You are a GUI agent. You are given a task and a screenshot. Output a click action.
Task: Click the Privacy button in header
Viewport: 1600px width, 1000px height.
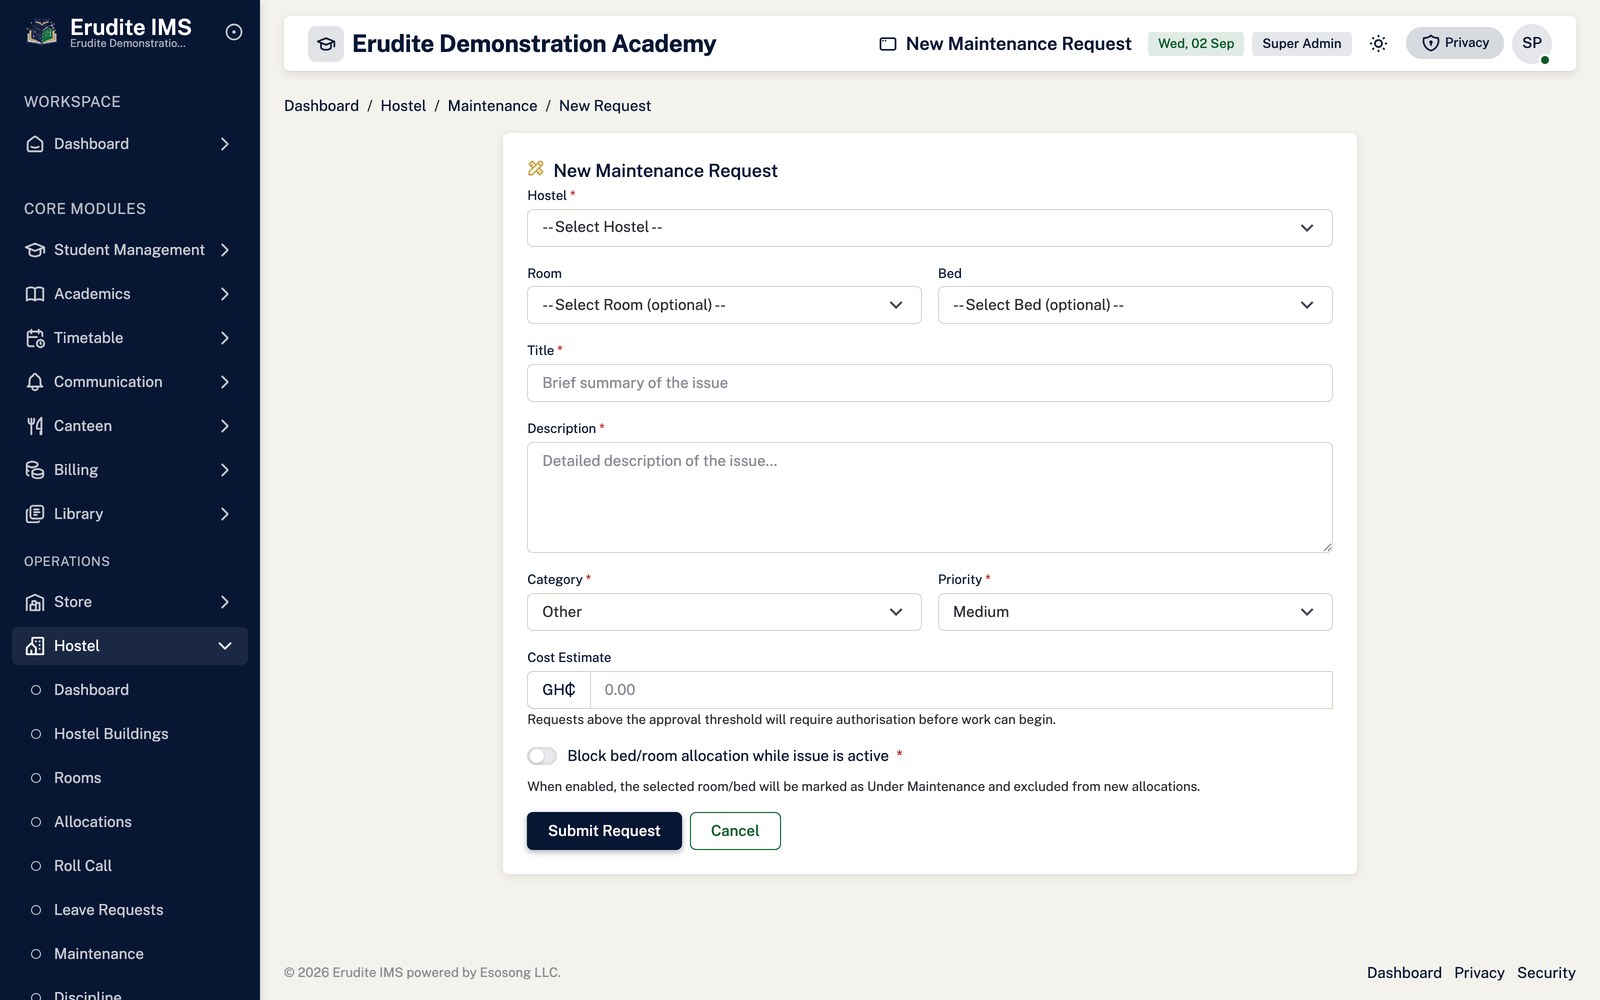(1454, 43)
